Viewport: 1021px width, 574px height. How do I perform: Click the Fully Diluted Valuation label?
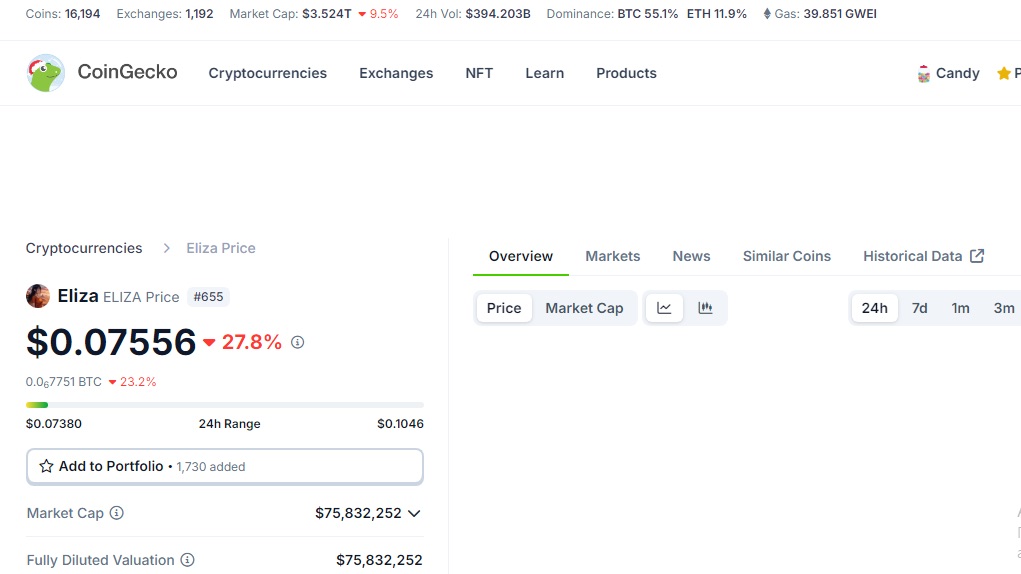[101, 560]
